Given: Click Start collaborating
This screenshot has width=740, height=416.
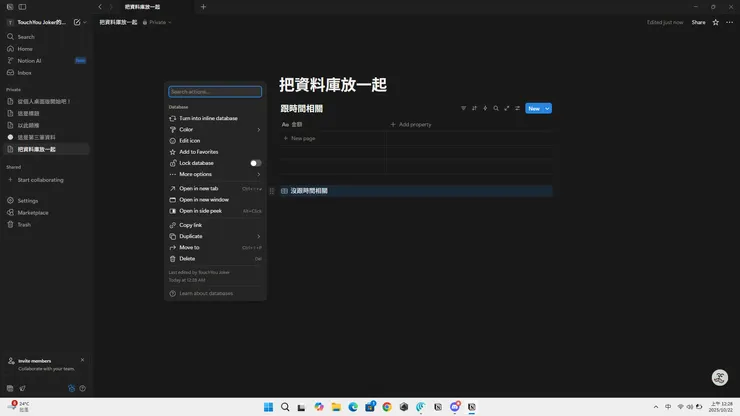Looking at the screenshot, I should pos(45,180).
